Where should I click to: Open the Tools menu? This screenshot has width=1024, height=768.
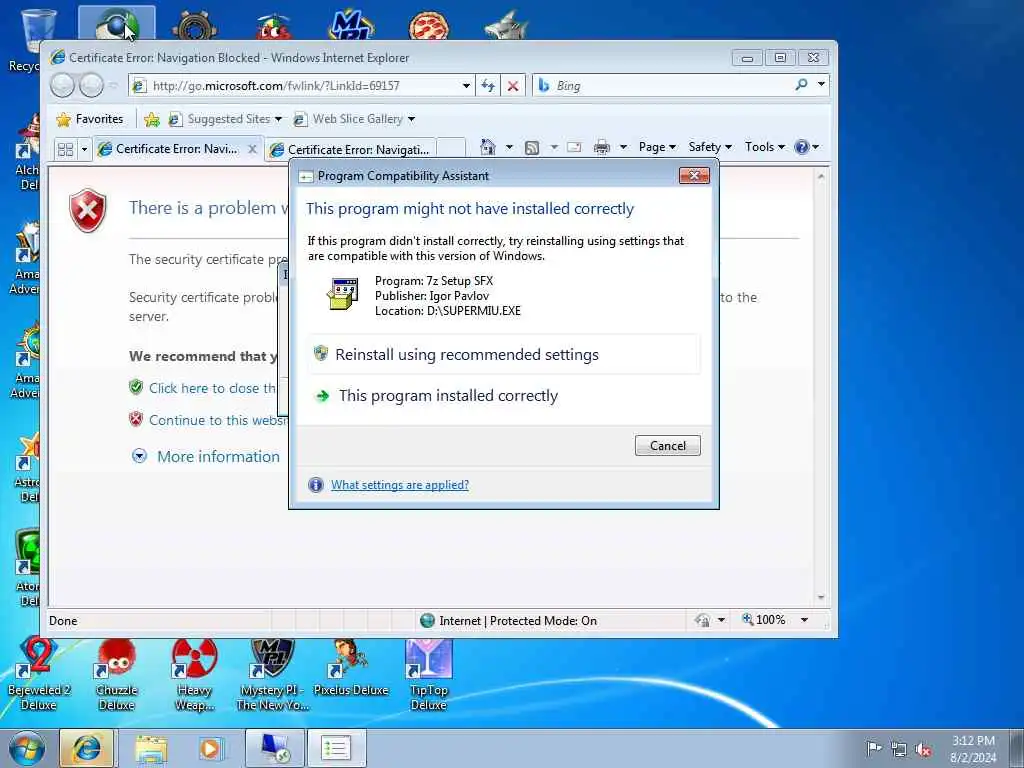[765, 147]
